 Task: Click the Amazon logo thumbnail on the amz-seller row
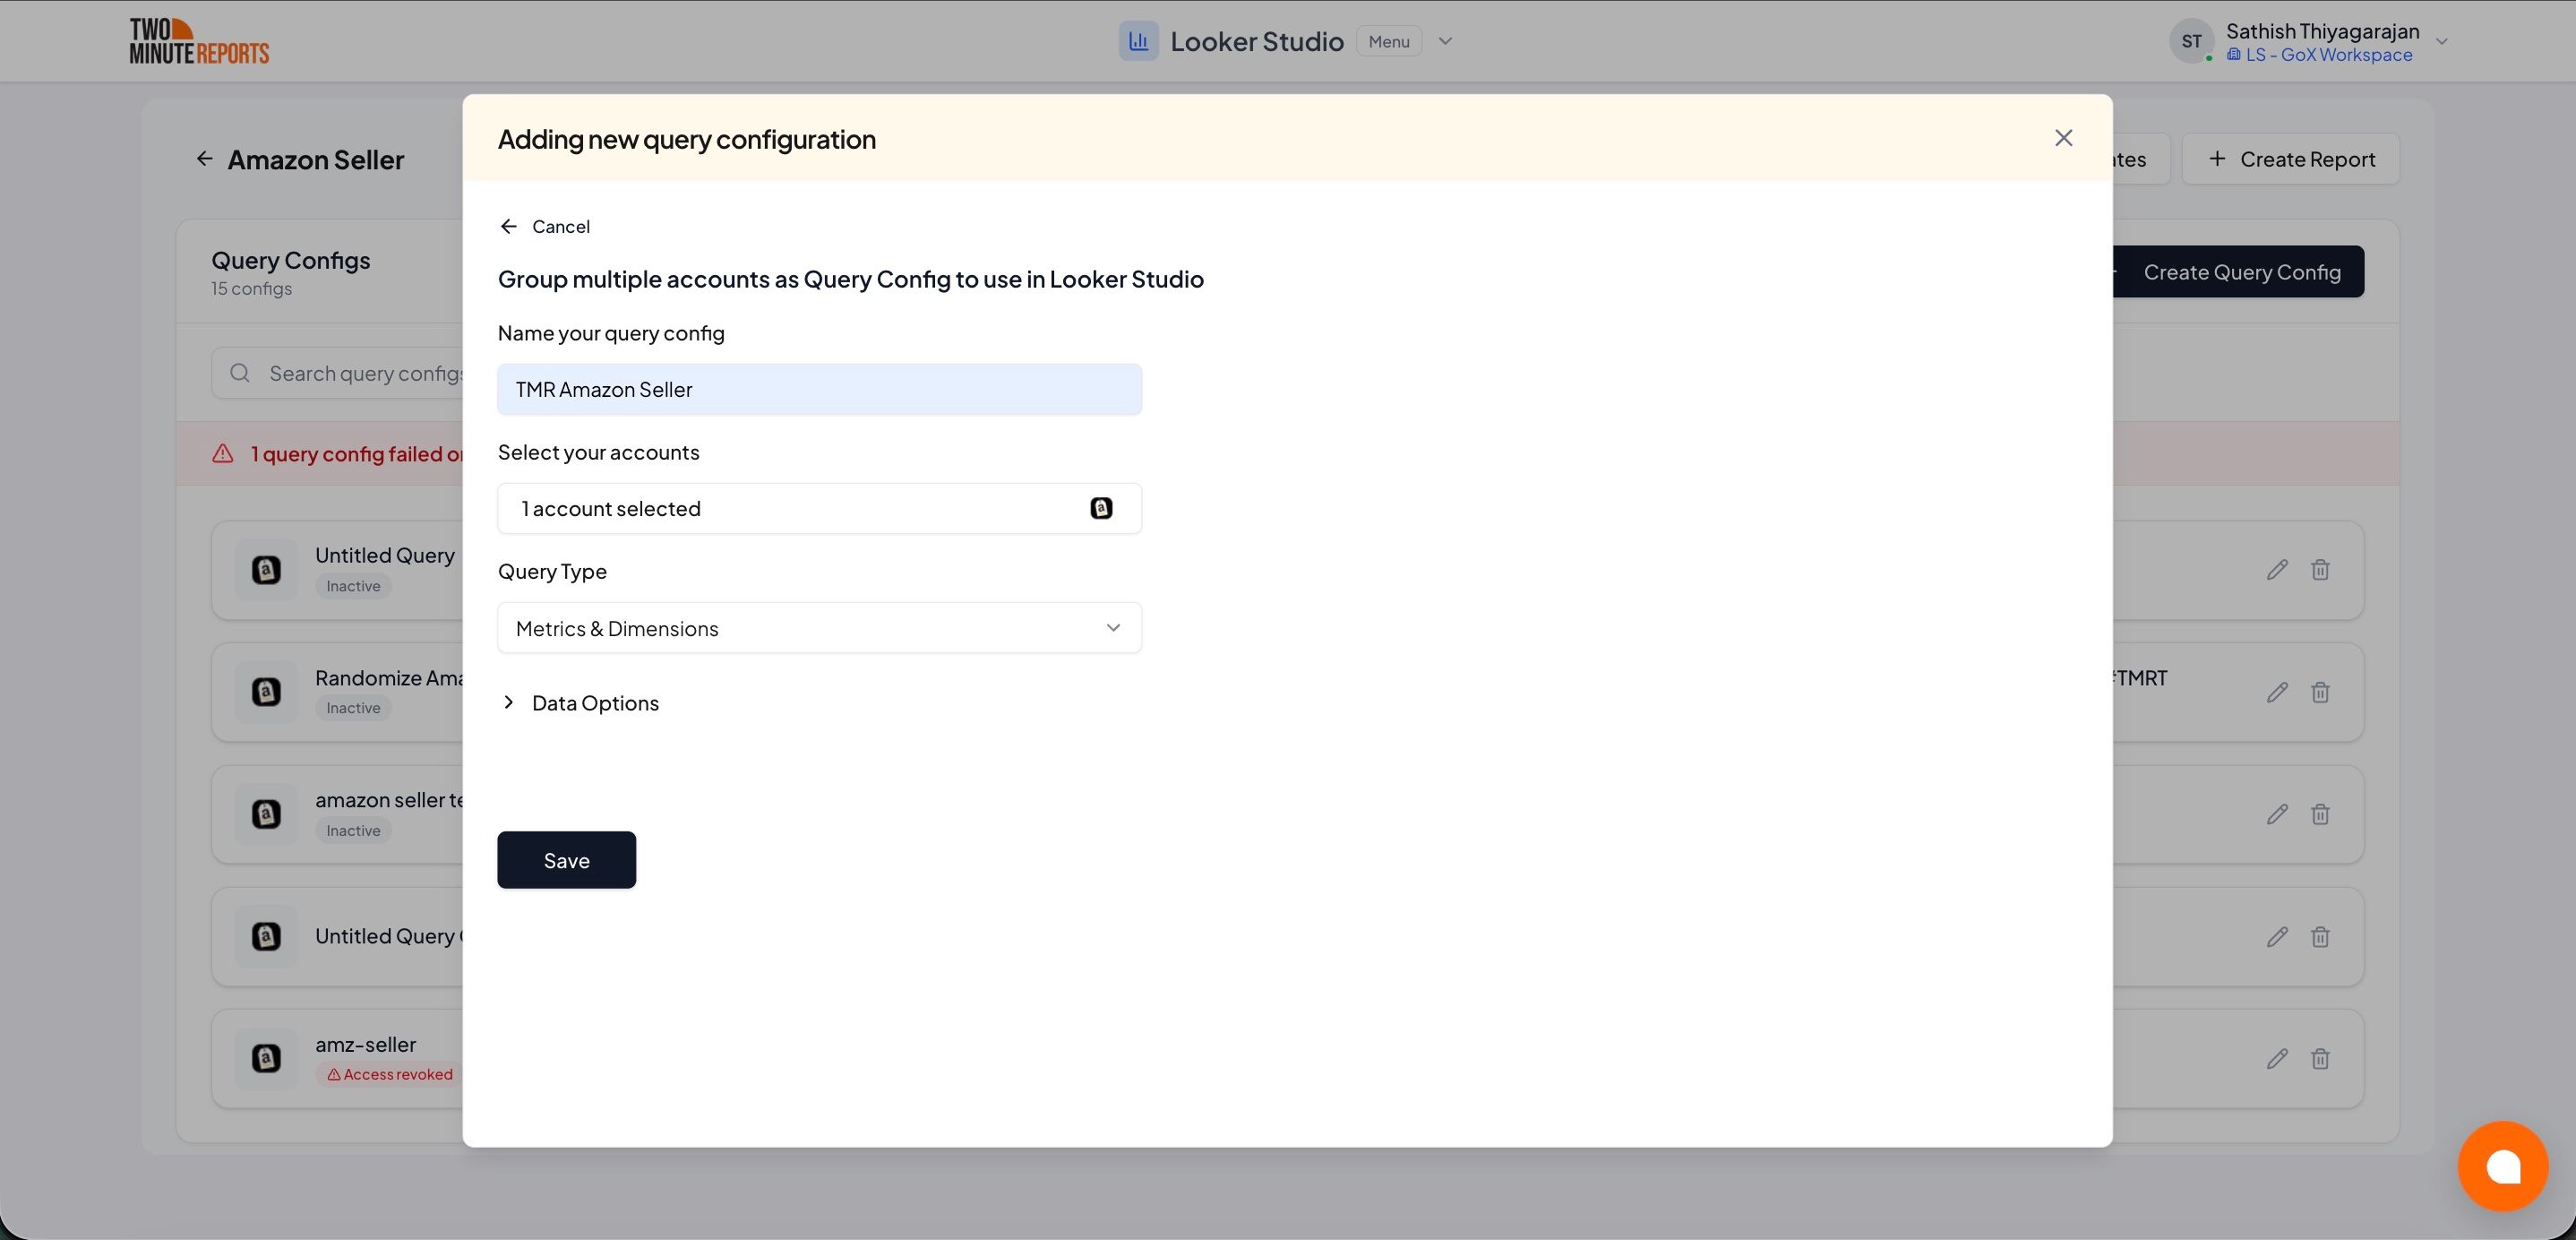(265, 1058)
